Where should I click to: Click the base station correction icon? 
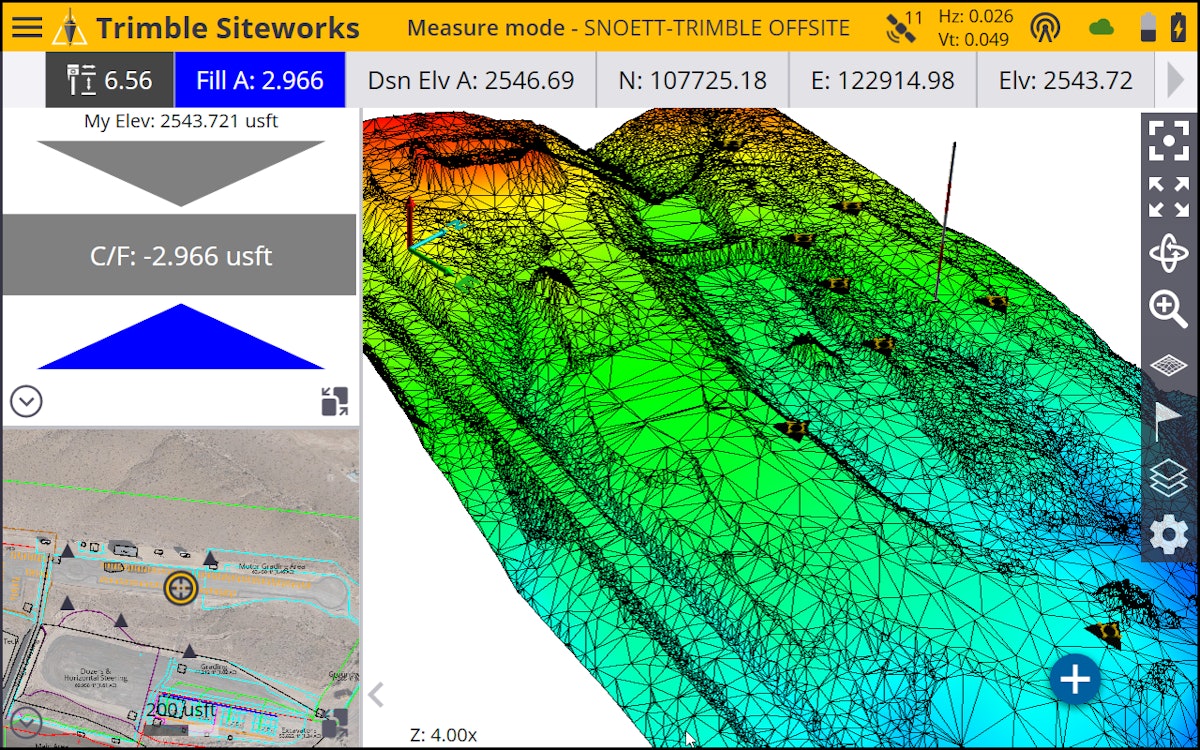[1046, 27]
